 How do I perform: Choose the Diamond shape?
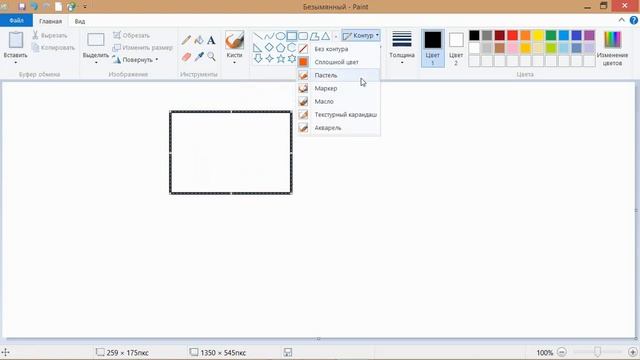269,48
